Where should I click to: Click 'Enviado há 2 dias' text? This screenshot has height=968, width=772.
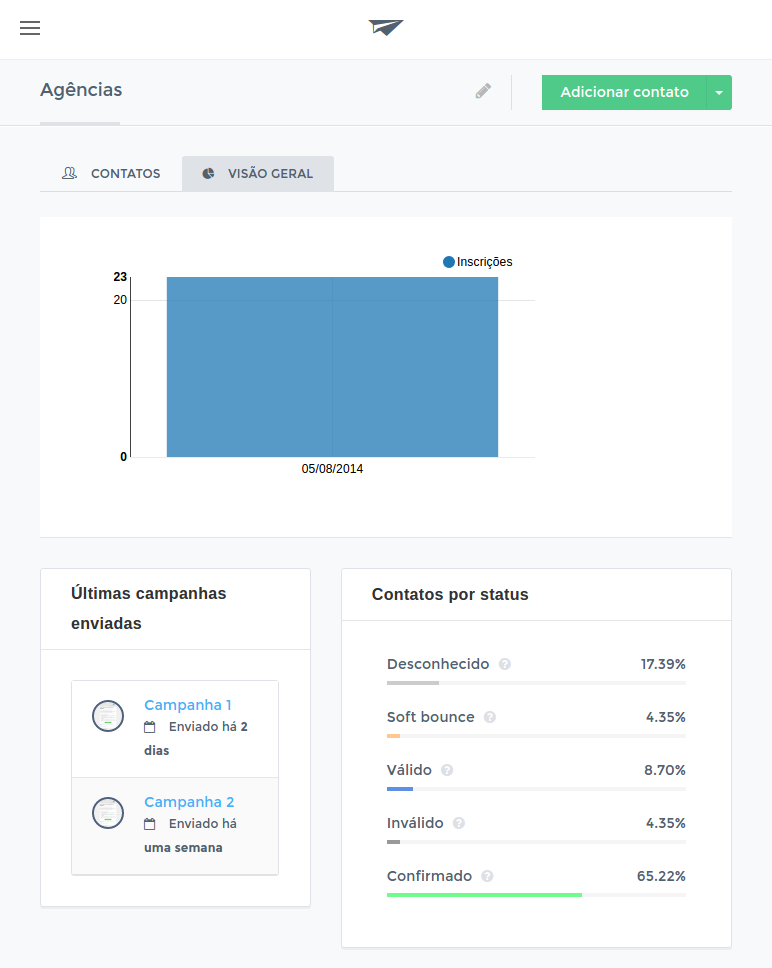[196, 739]
